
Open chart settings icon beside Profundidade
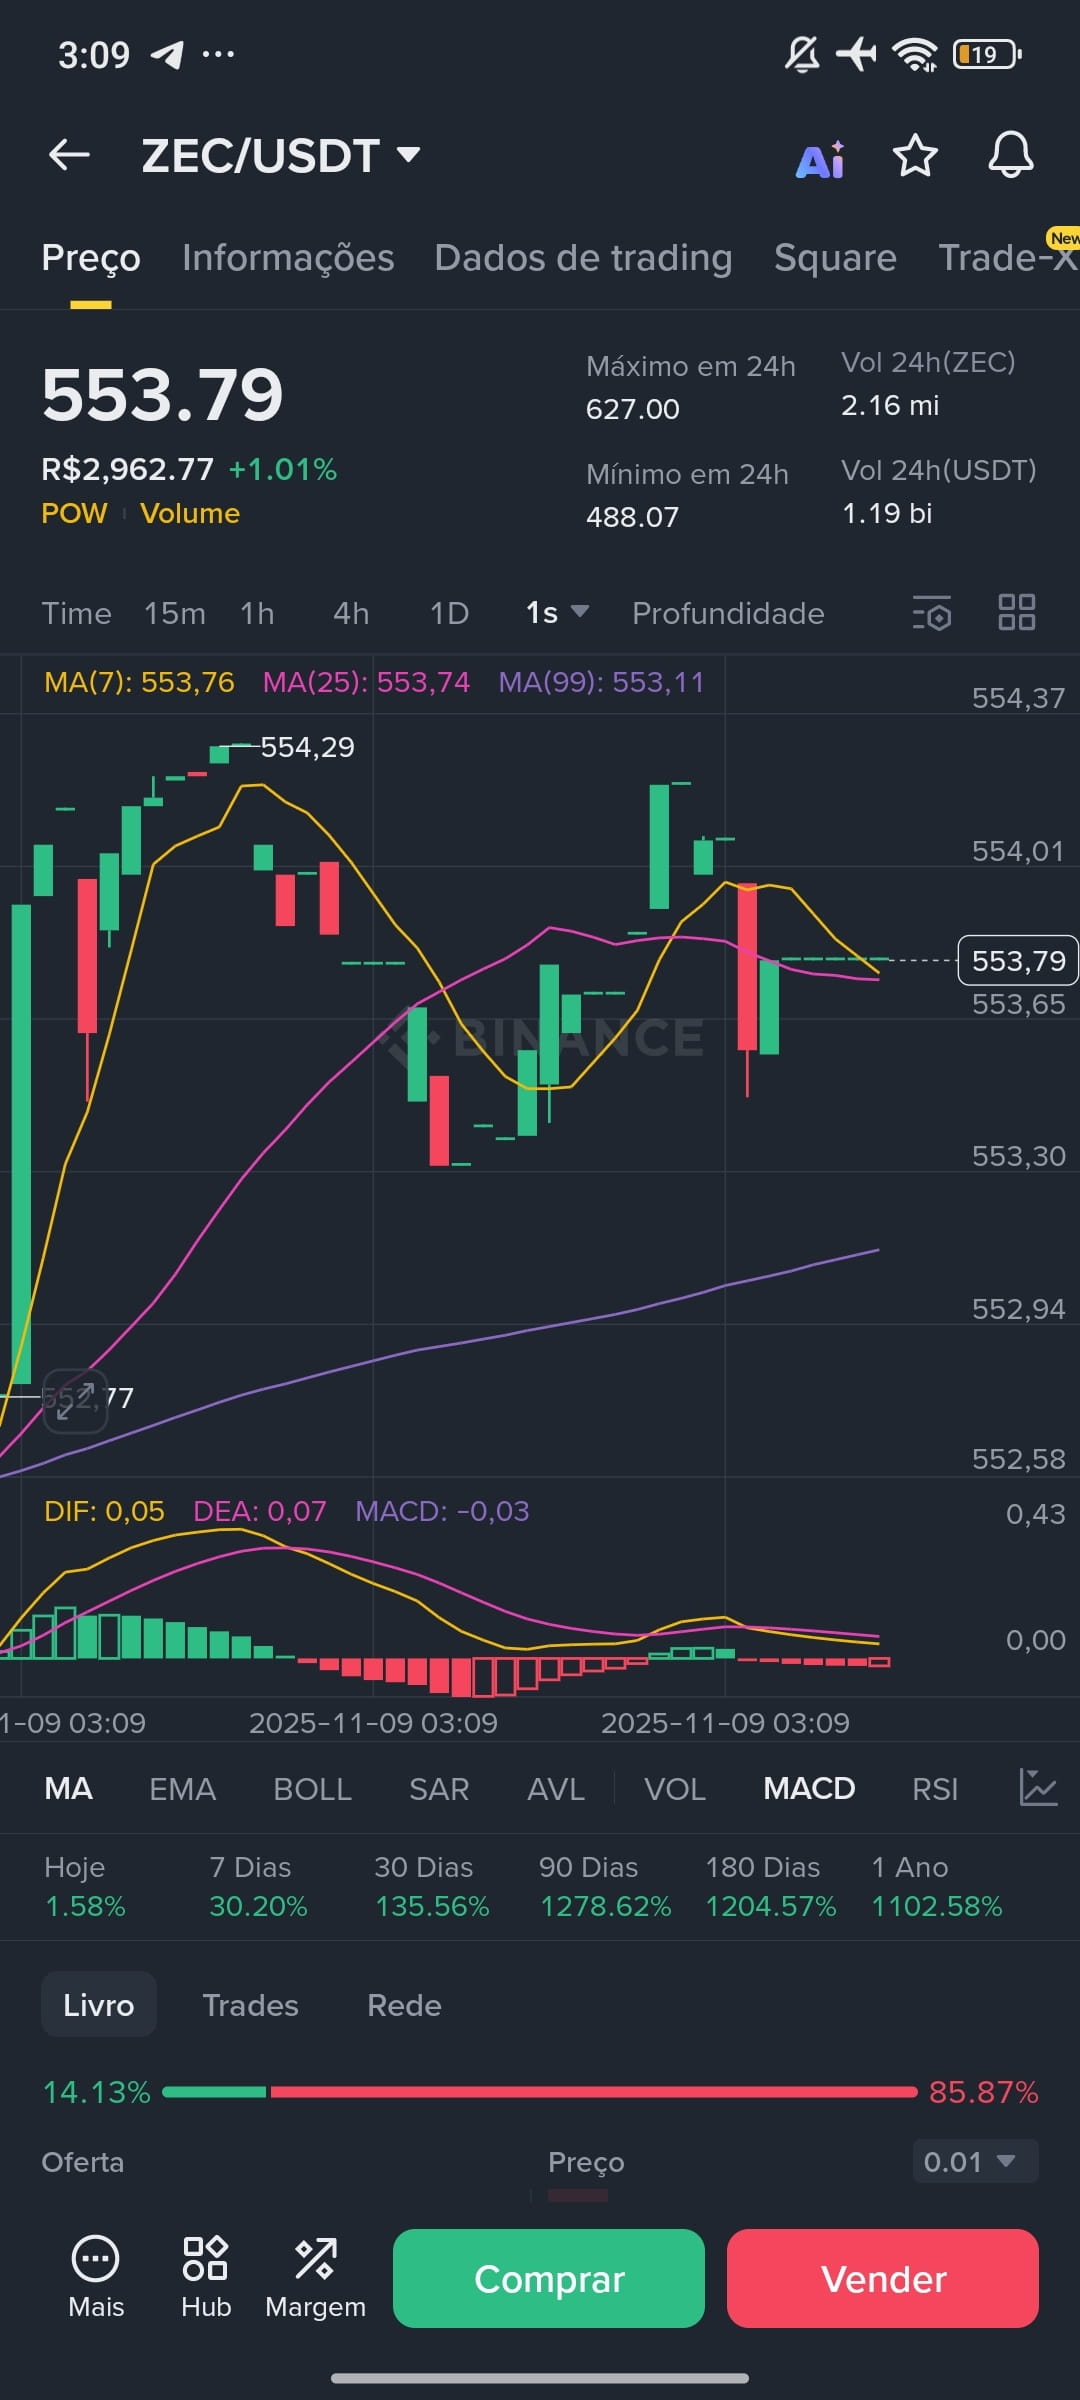(x=932, y=613)
